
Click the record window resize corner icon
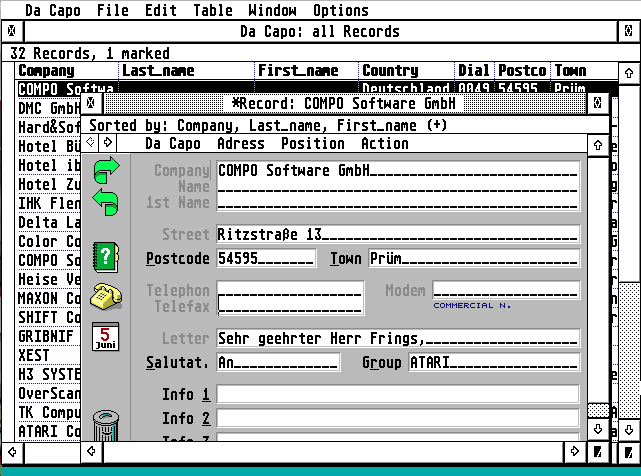[598, 452]
